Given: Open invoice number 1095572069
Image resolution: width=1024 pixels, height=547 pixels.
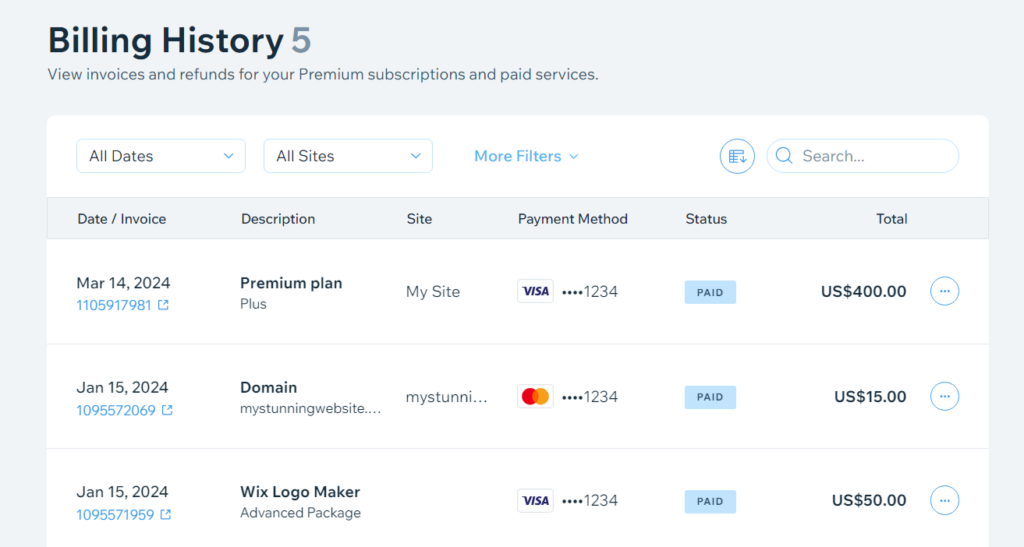Looking at the screenshot, I should pos(116,410).
